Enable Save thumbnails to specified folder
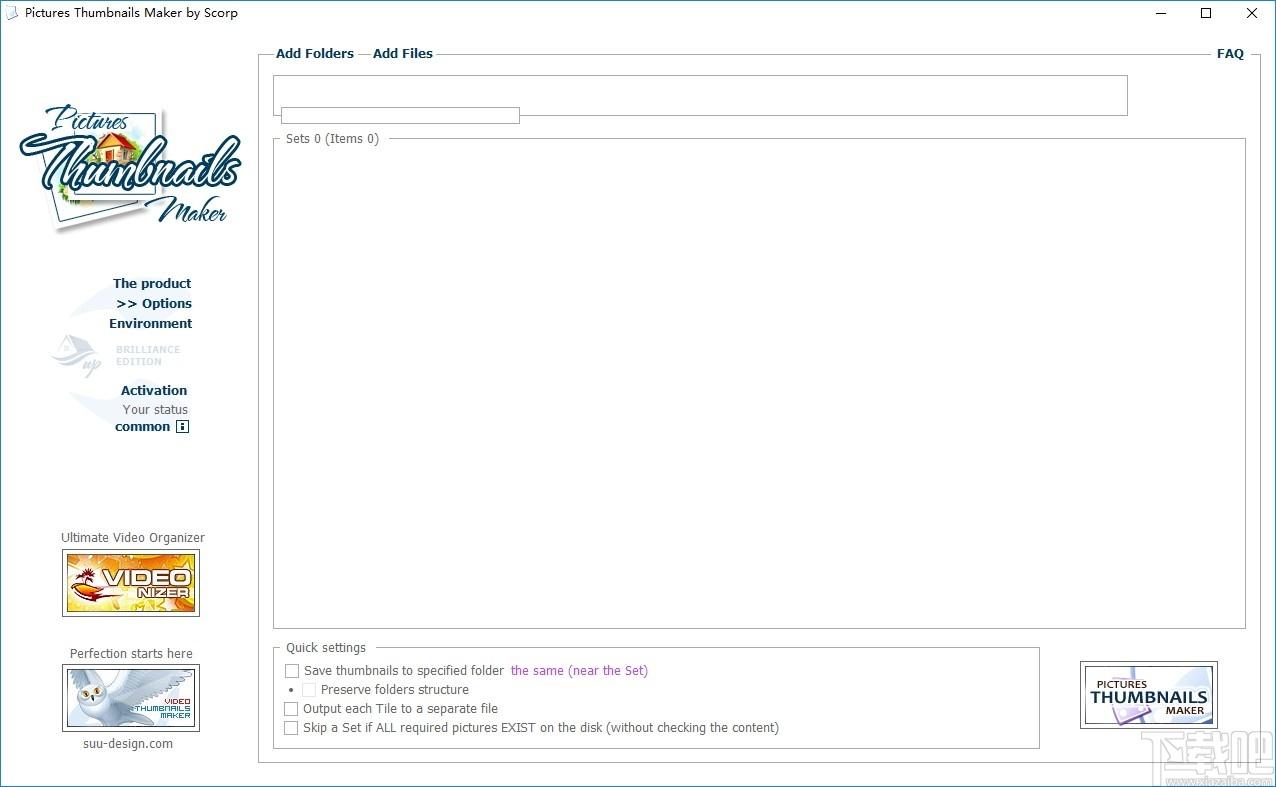Screen dimensions: 1276x787 (x=292, y=671)
